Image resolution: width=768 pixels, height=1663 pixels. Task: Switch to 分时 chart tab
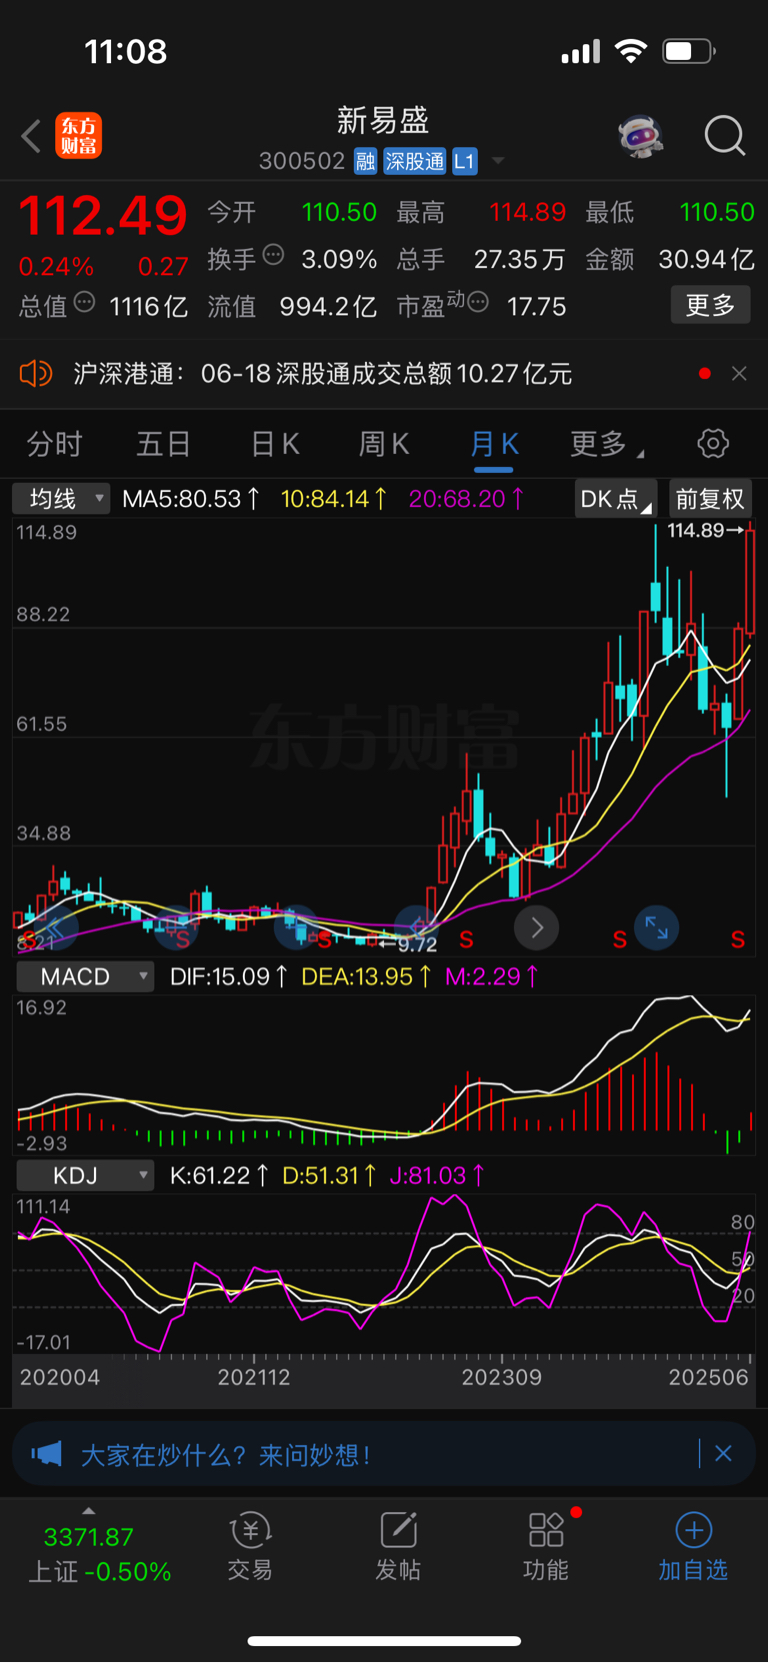54,444
